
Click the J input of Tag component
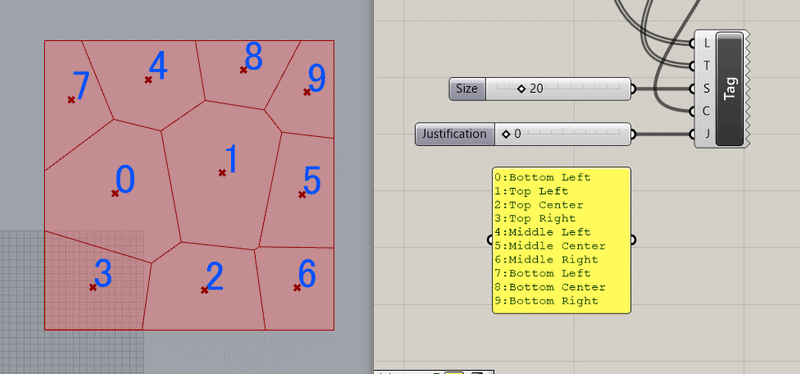point(706,135)
